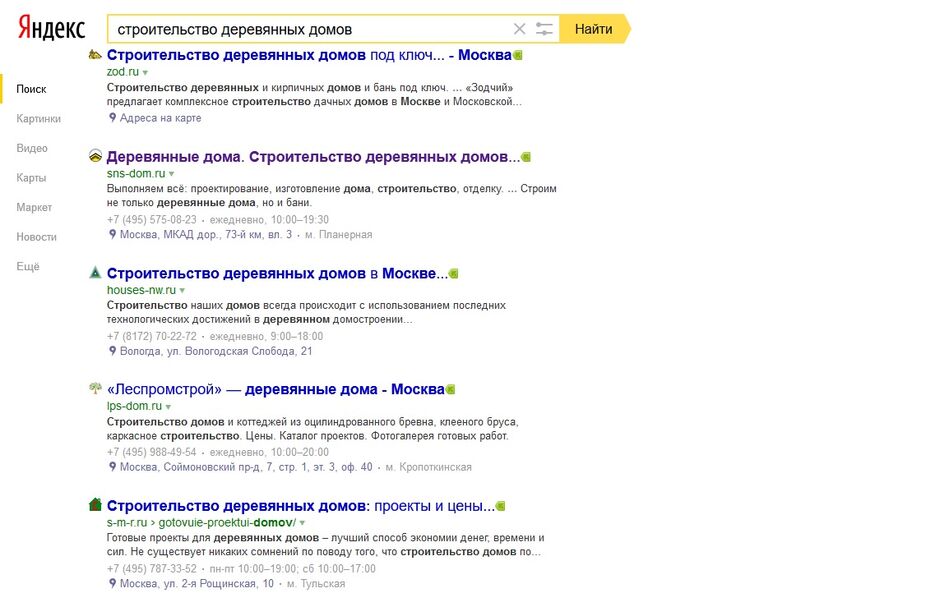This screenshot has width=935, height=593.
Task: Click green badge after s-m-r.ru result title
Action: pyautogui.click(x=501, y=506)
